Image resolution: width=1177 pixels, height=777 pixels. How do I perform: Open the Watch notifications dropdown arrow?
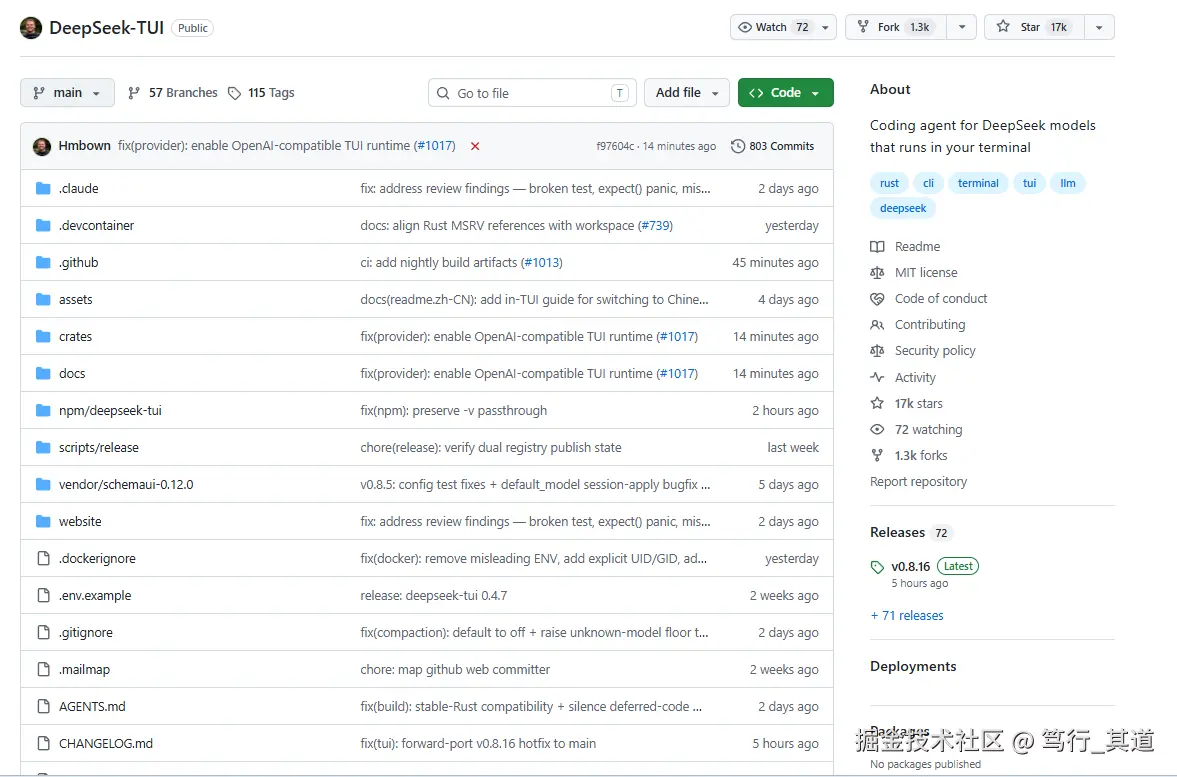click(826, 27)
